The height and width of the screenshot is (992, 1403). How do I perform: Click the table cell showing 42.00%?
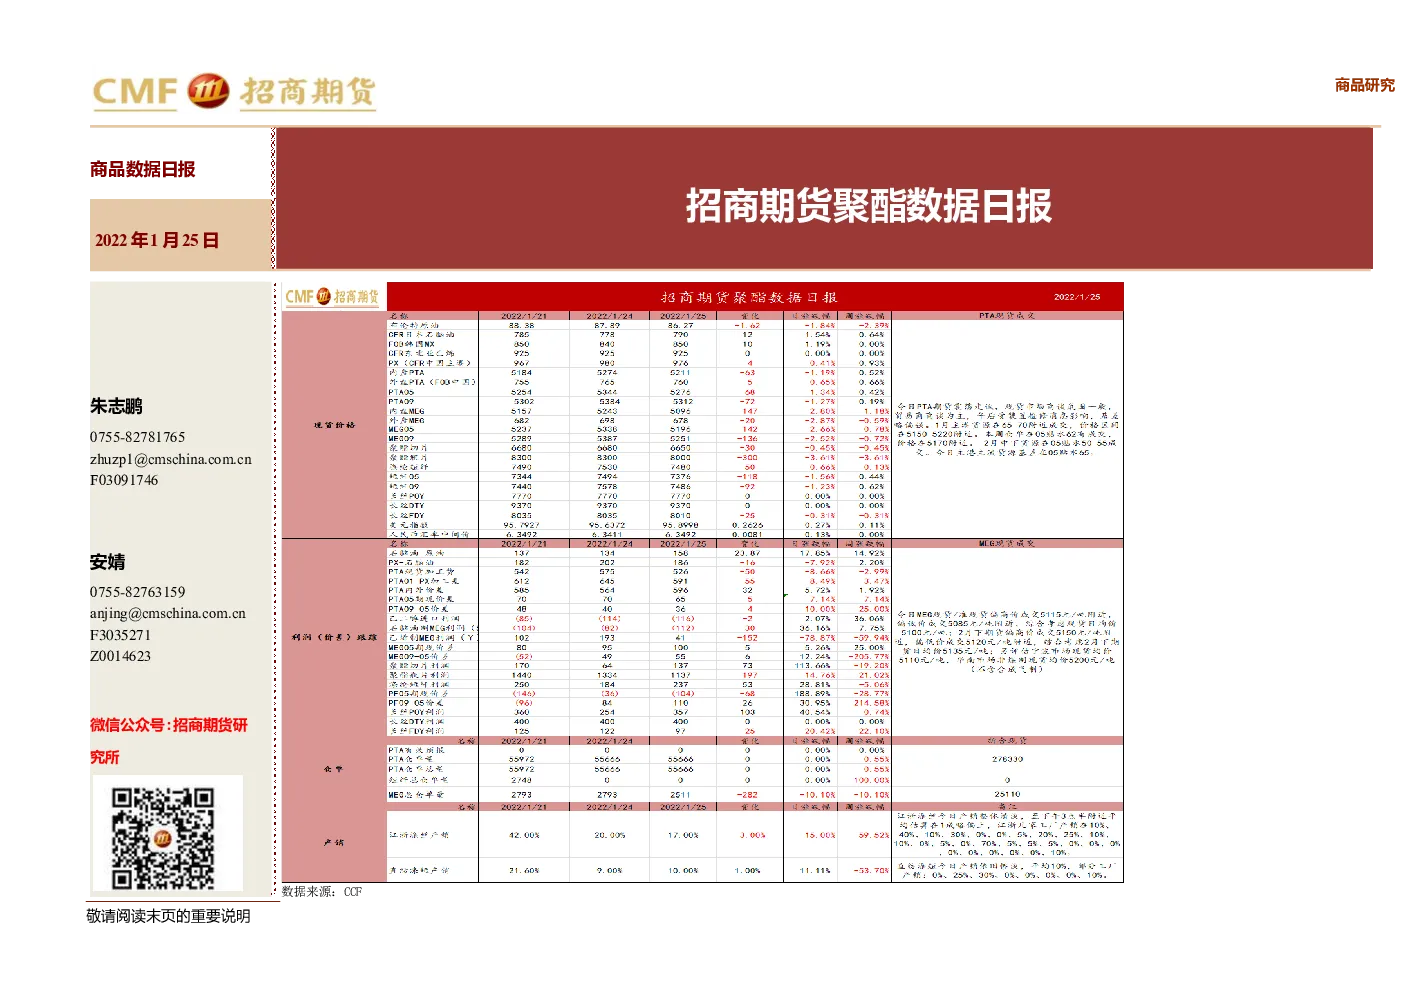point(524,835)
